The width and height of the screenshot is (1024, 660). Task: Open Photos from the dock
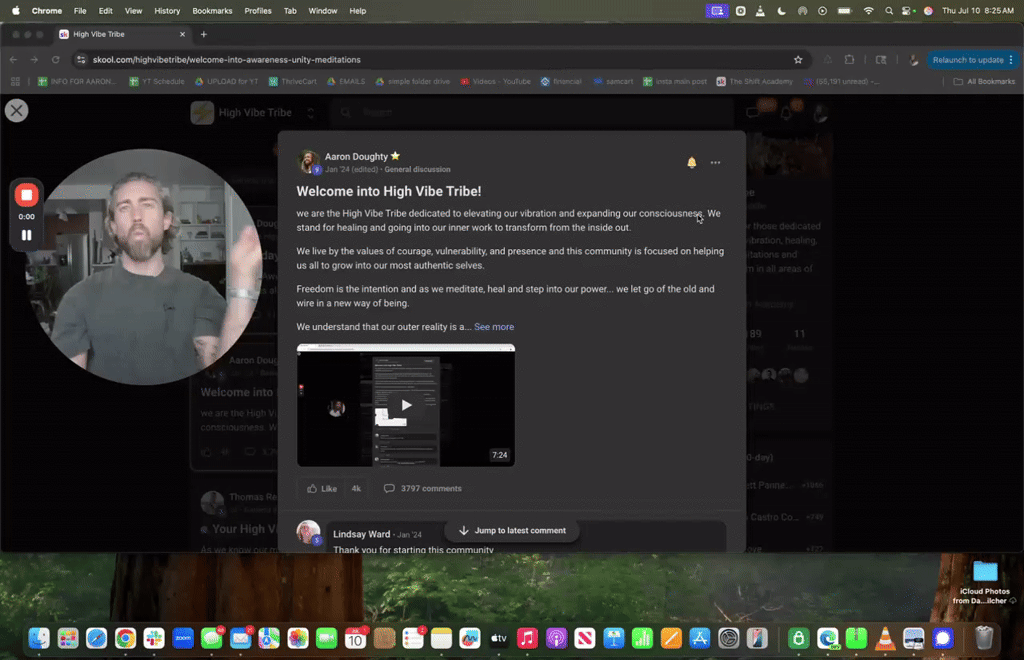point(298,638)
